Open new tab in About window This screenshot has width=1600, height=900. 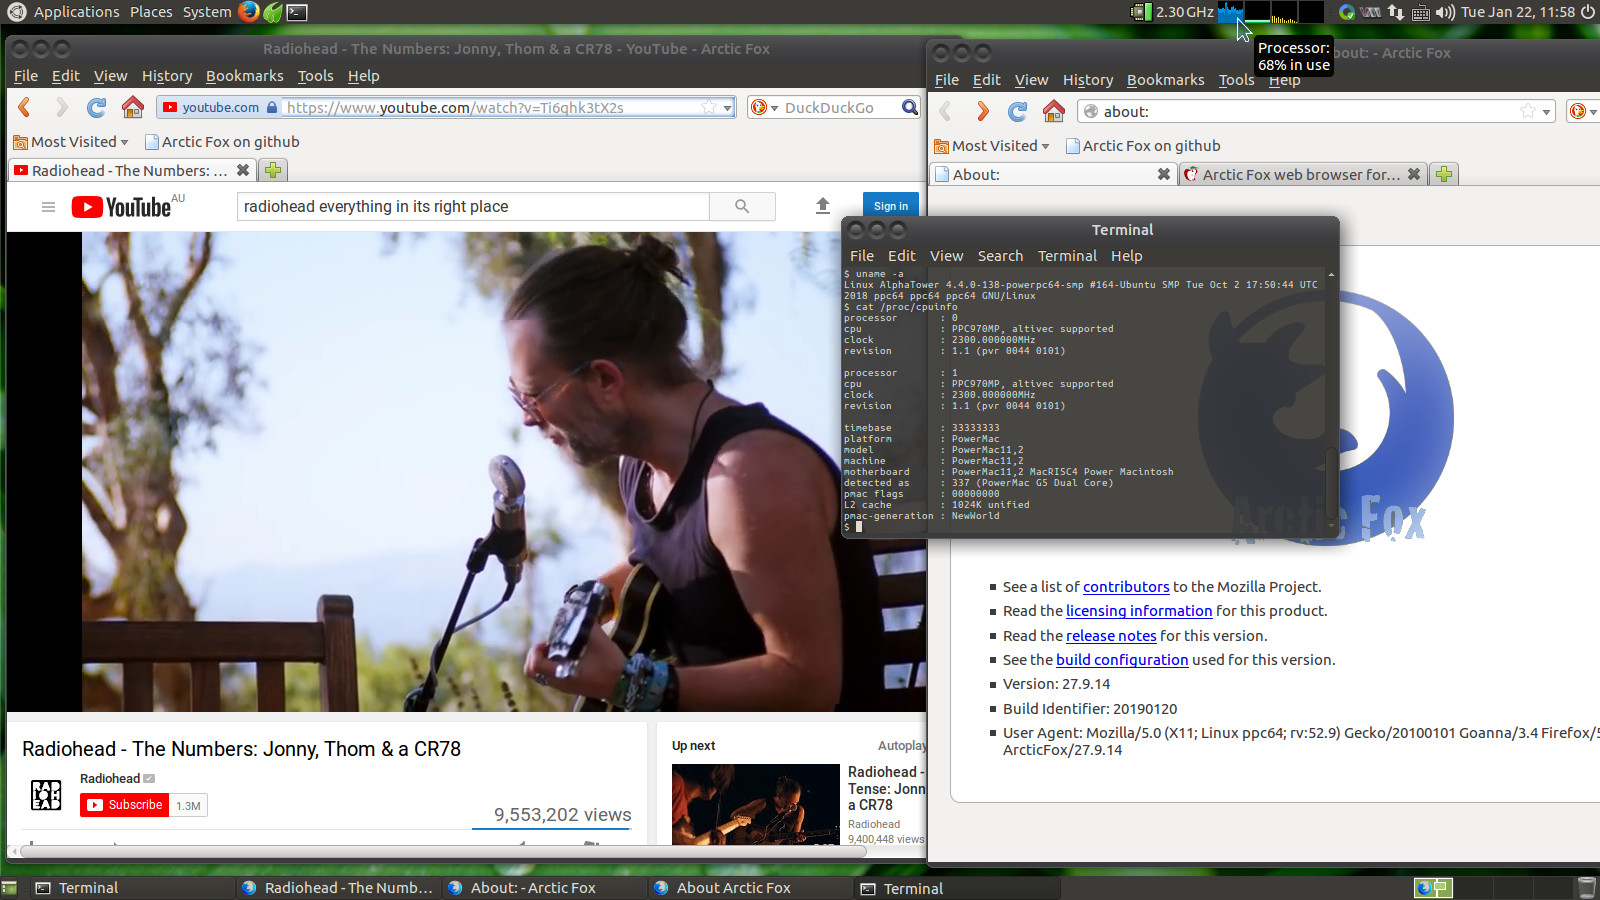[x=1443, y=174]
